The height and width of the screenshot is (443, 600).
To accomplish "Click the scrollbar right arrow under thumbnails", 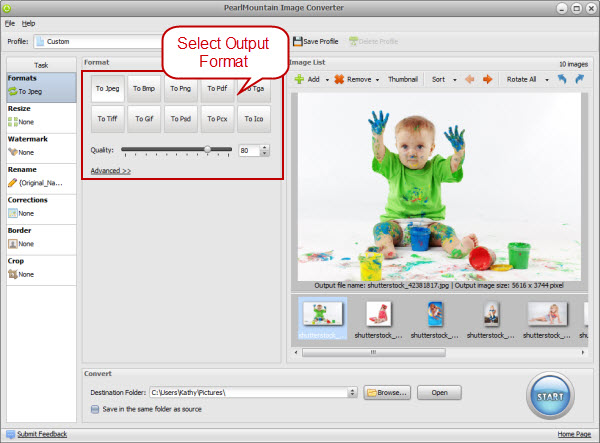I will (x=583, y=352).
